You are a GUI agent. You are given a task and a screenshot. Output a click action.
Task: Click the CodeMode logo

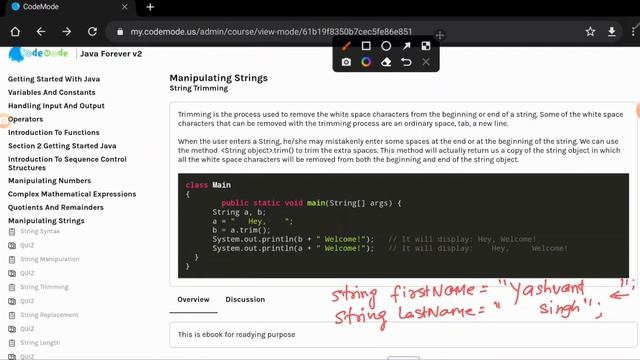pyautogui.click(x=38, y=54)
